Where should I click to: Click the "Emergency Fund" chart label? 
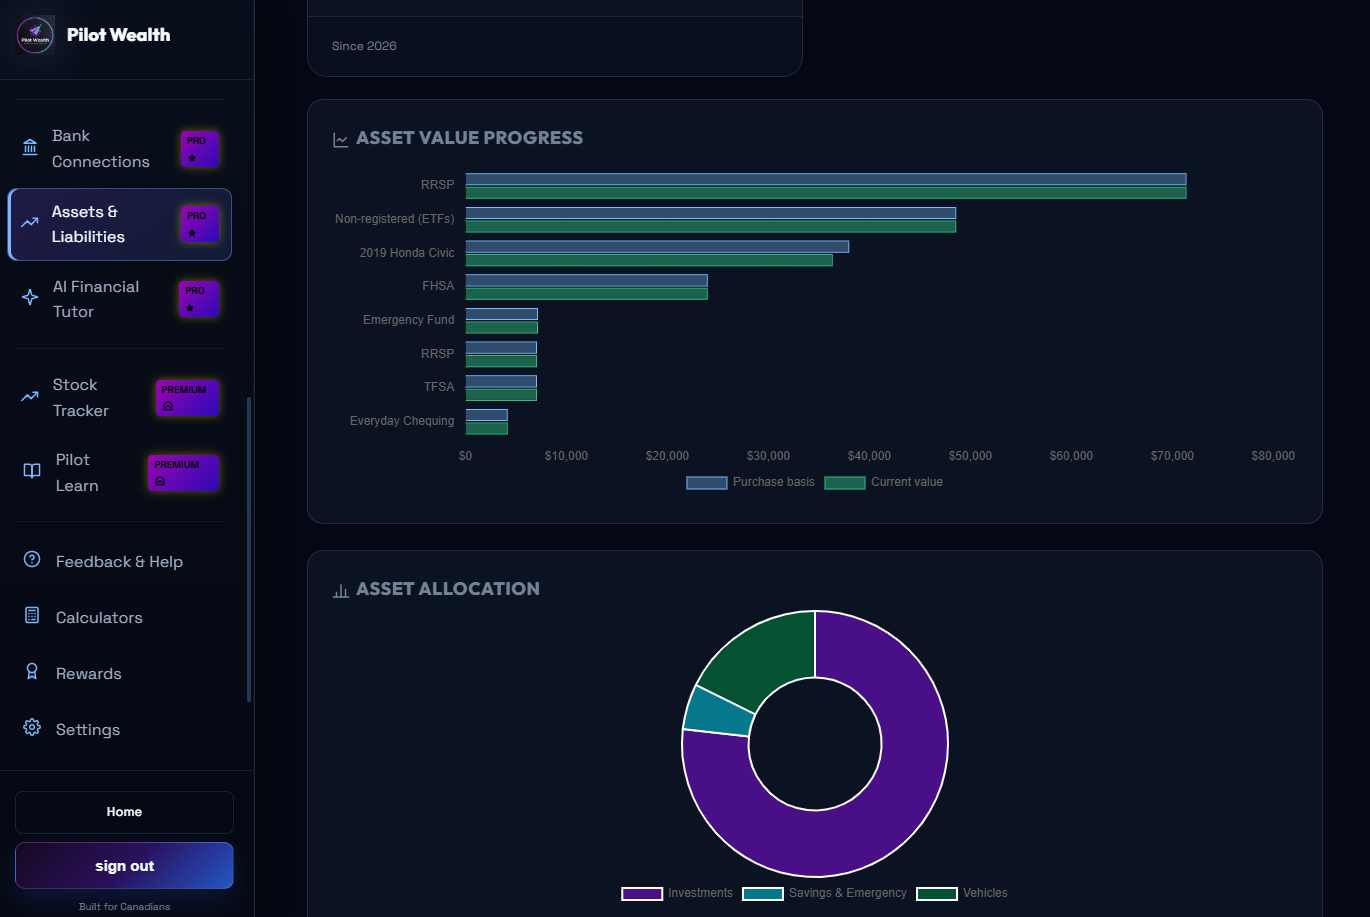pos(408,320)
